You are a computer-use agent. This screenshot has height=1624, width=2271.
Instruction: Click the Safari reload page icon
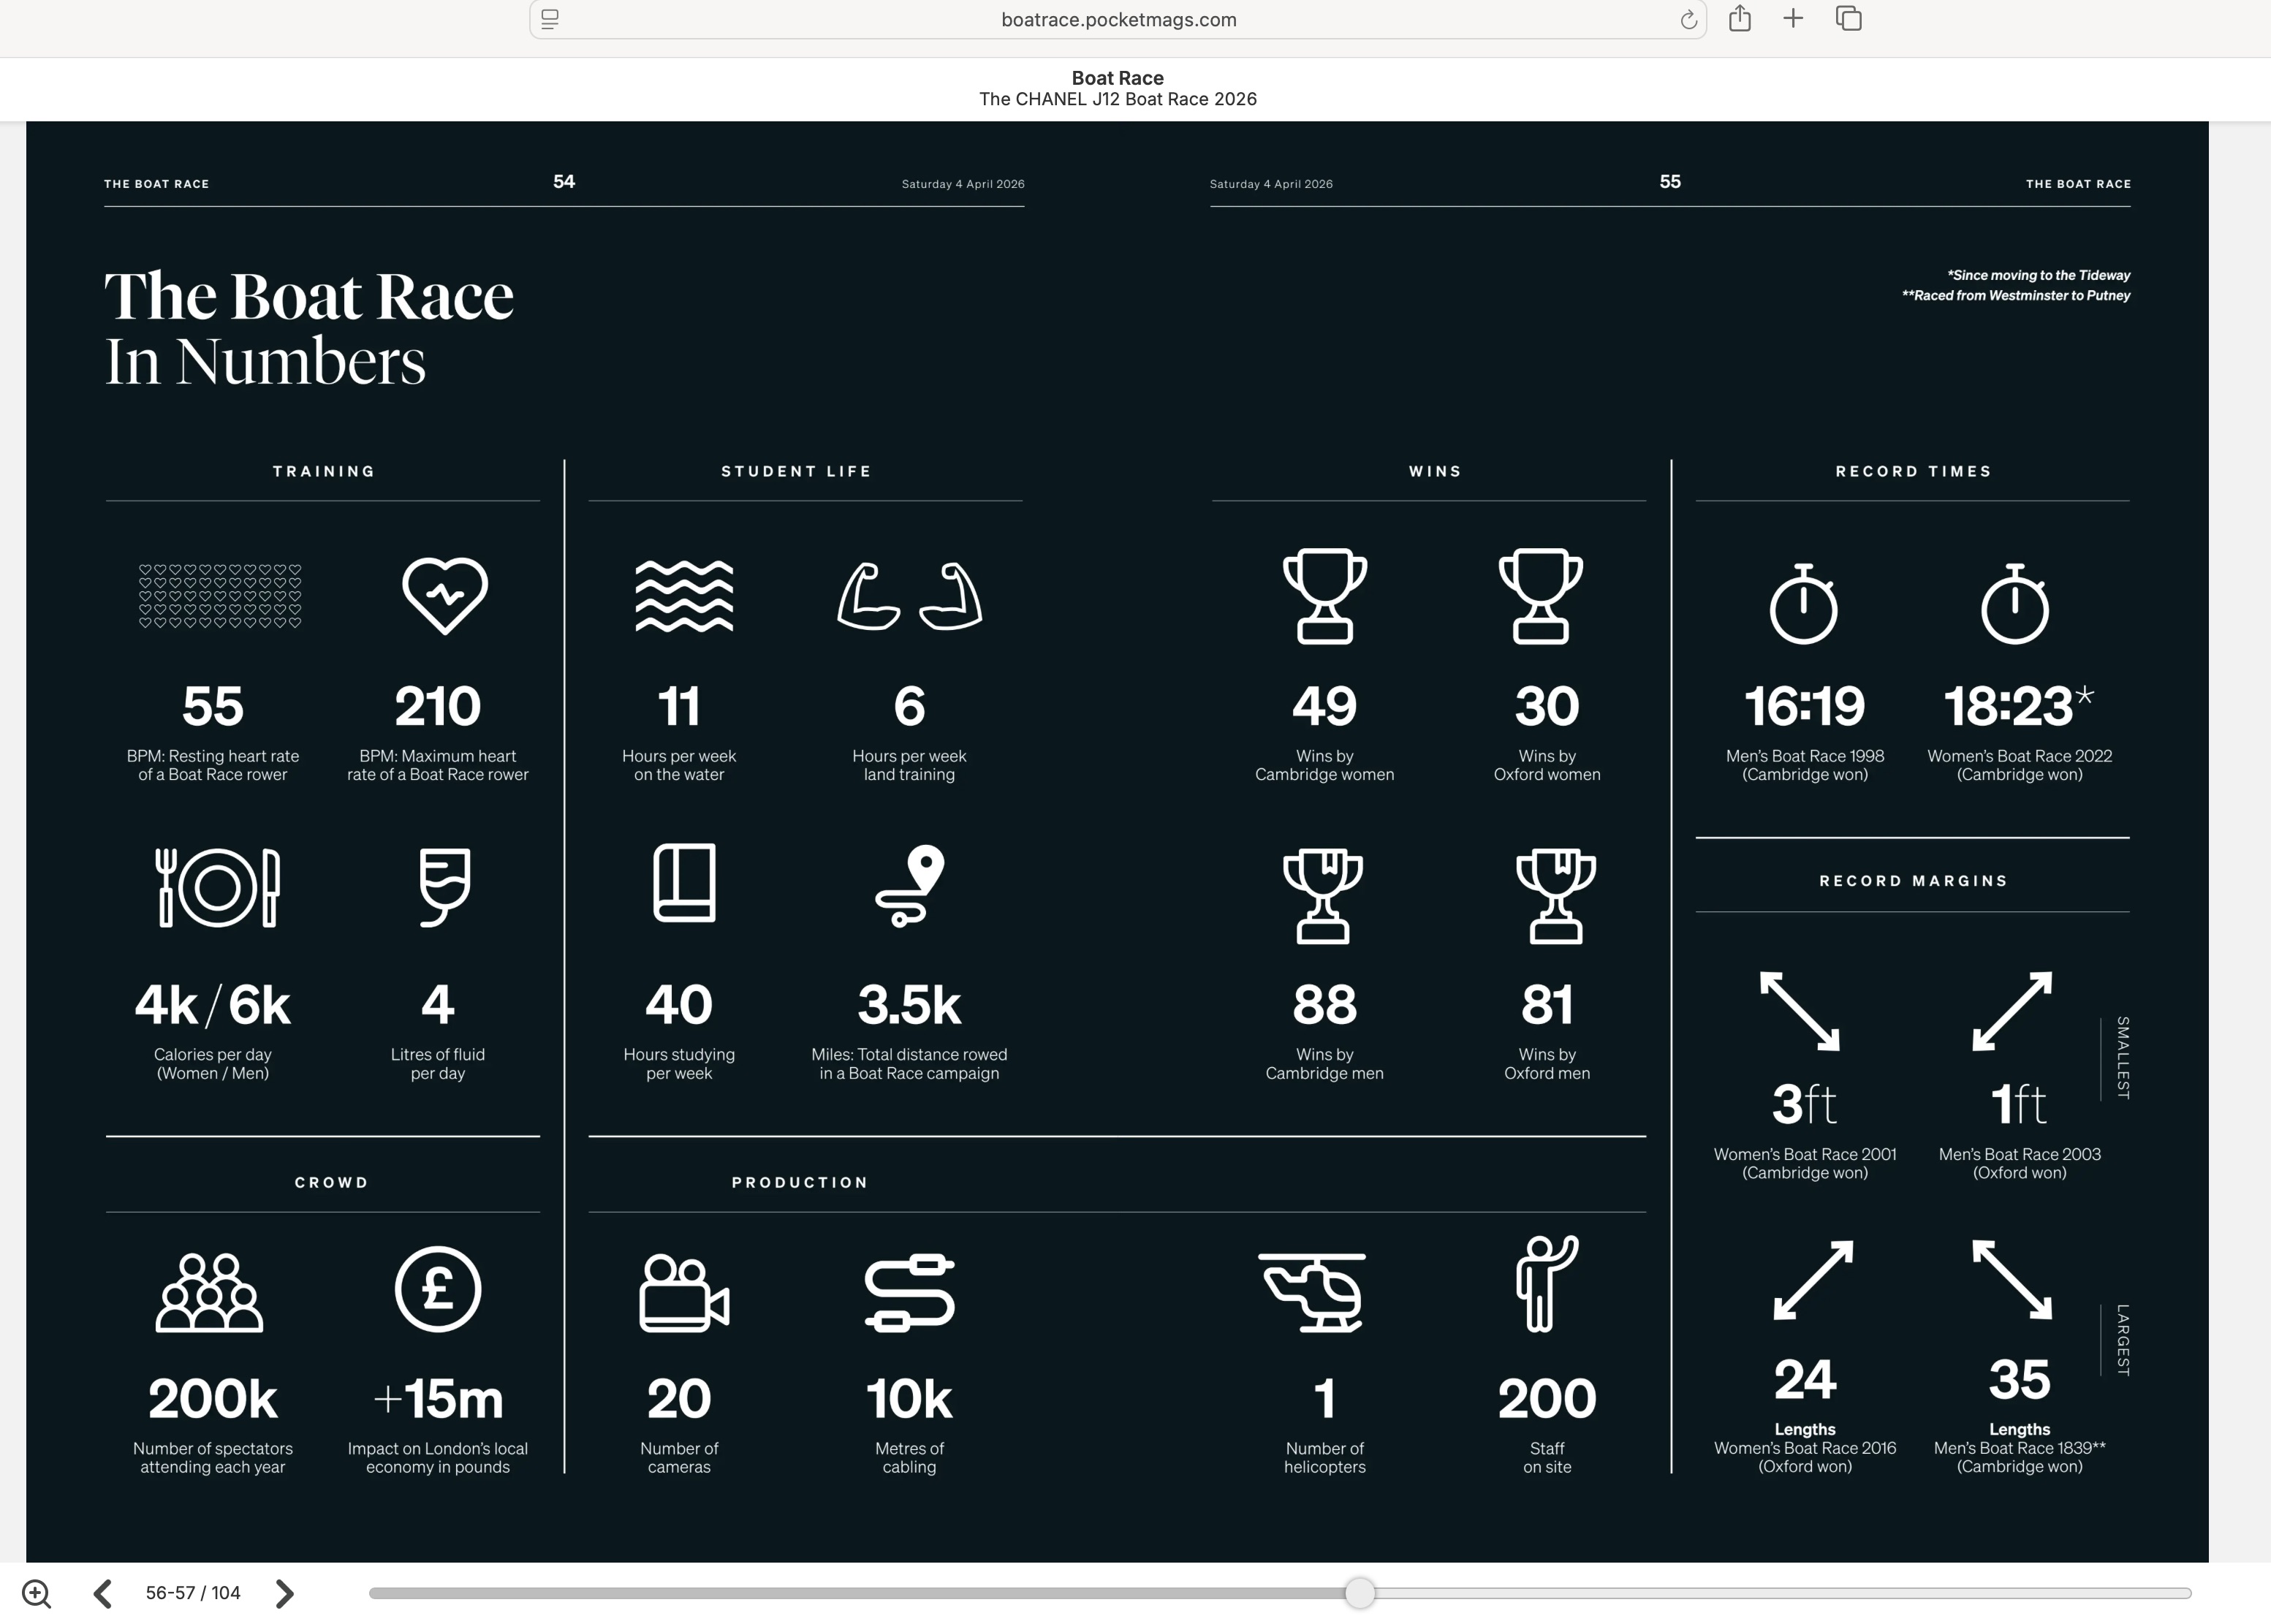point(1688,20)
